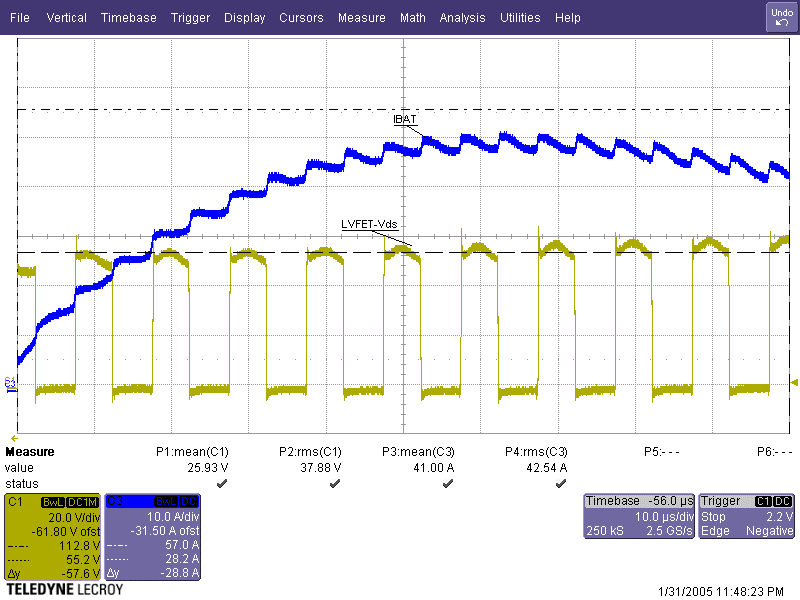800x600 pixels.
Task: Click the yellow trigger level arrow at right edge
Action: tap(794, 382)
